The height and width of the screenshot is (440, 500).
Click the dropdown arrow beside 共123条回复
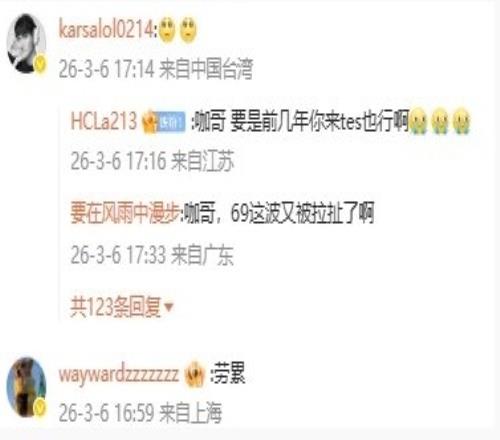click(x=169, y=307)
